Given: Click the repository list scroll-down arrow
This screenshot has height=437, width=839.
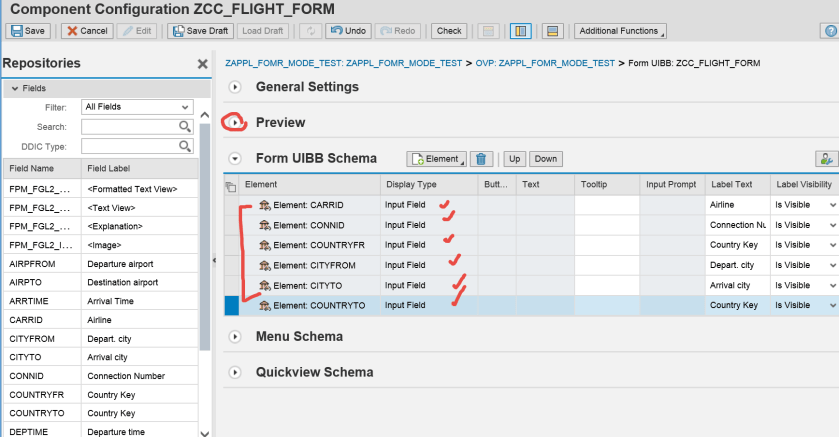Looking at the screenshot, I should pyautogui.click(x=204, y=432).
